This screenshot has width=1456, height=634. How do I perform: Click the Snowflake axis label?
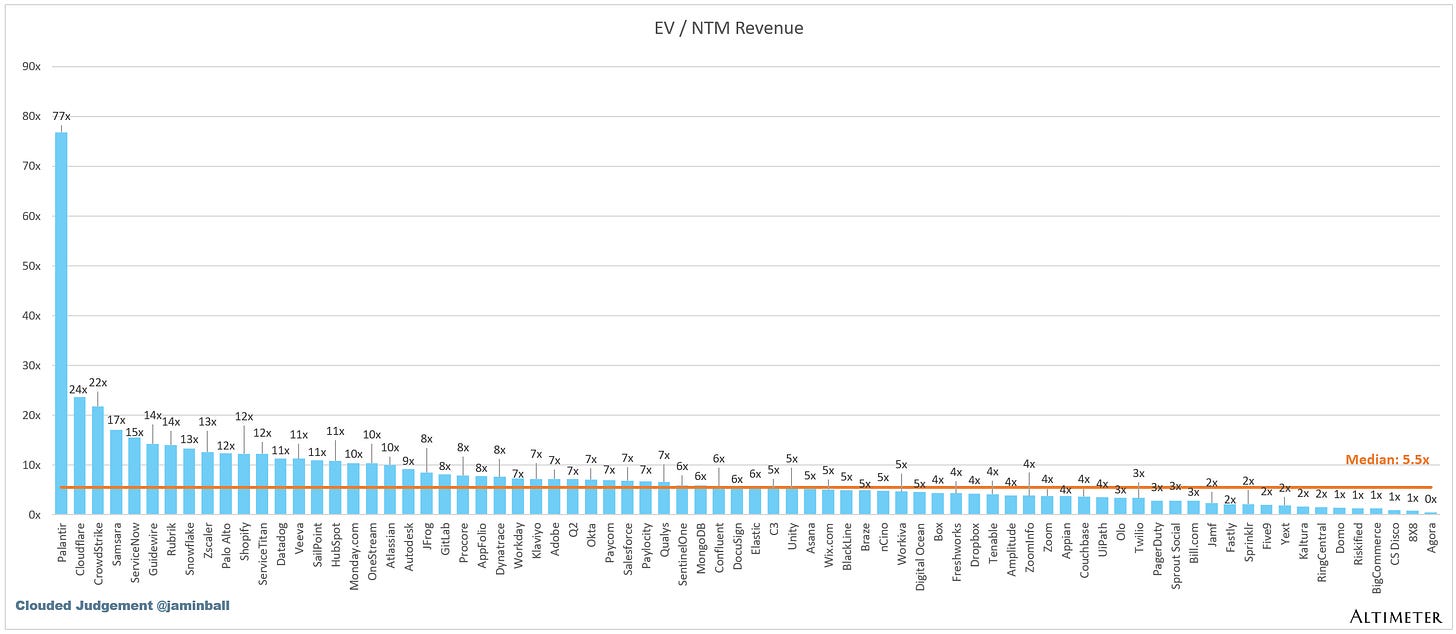point(189,548)
